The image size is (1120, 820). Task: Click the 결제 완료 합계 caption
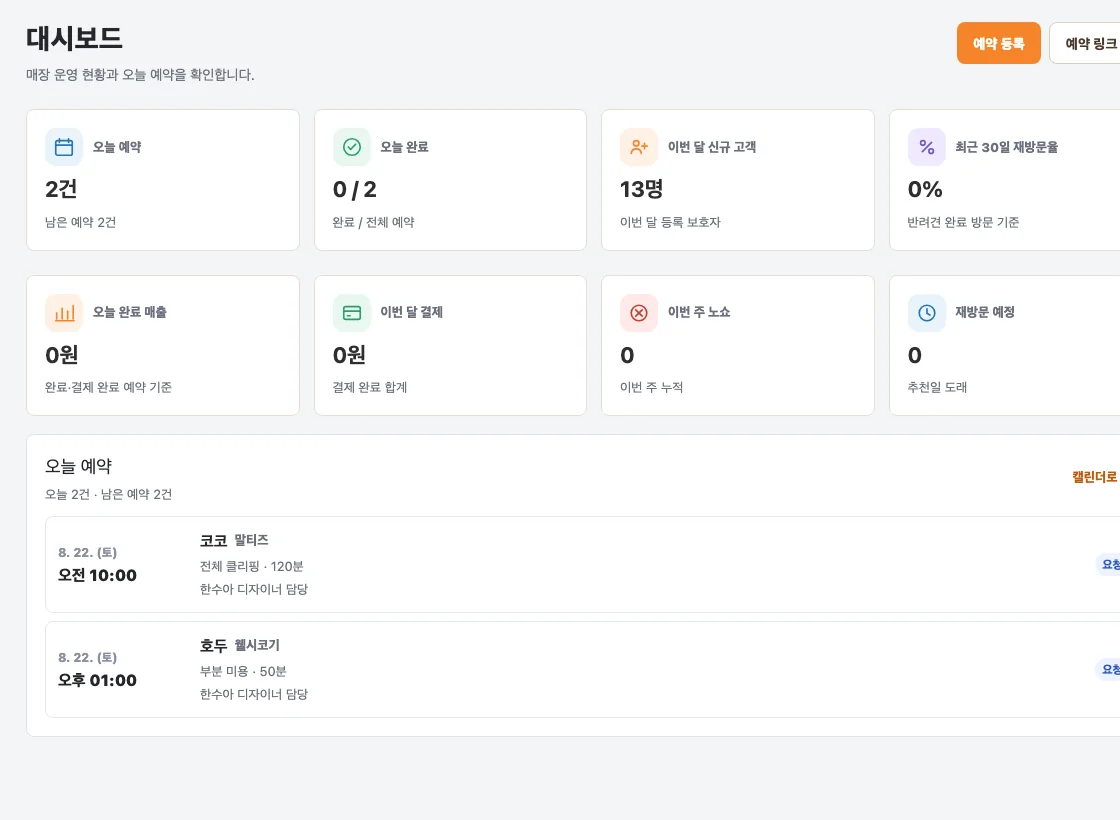coord(369,387)
